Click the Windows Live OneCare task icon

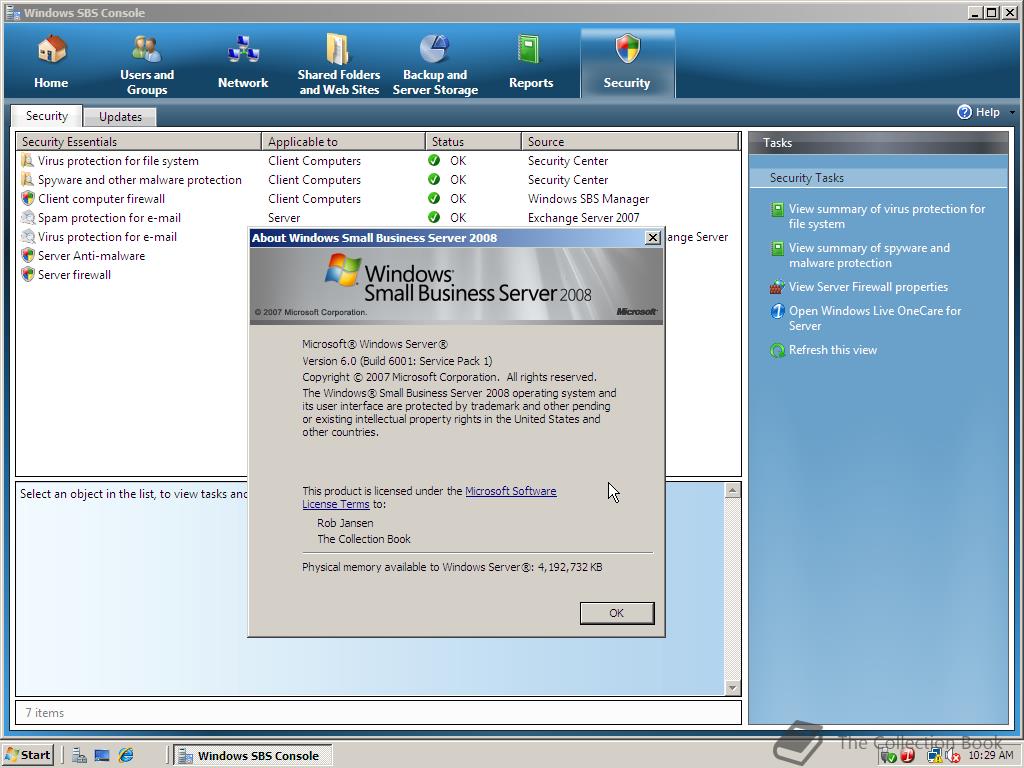777,312
